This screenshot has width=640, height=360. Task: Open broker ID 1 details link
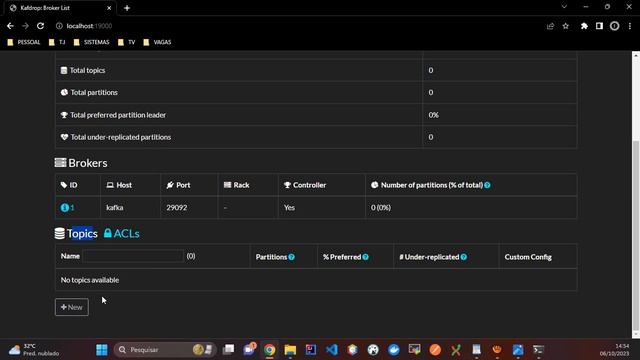click(67, 207)
